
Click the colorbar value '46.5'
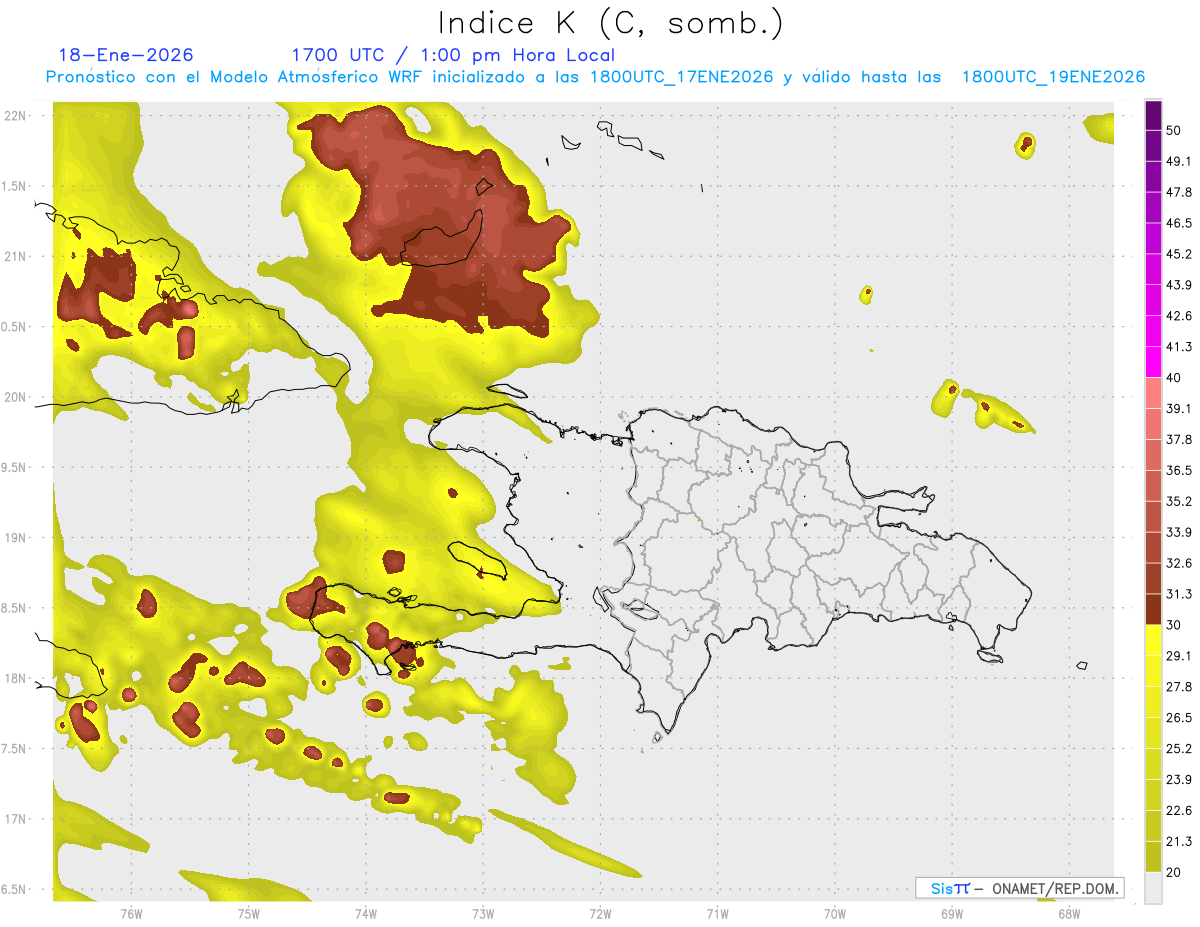[1179, 223]
